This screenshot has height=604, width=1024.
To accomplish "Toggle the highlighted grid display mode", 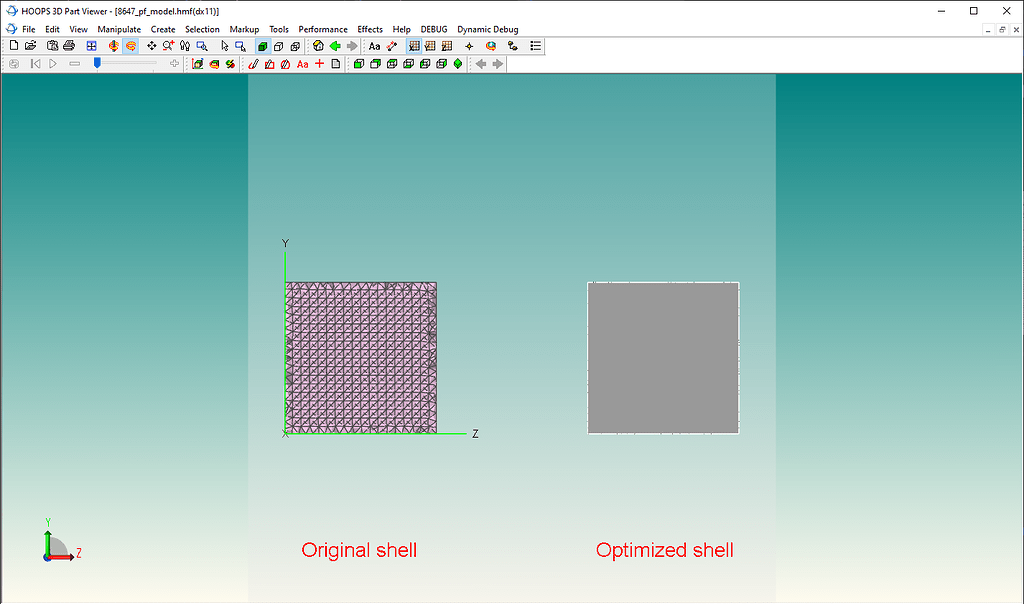I will coord(414,45).
